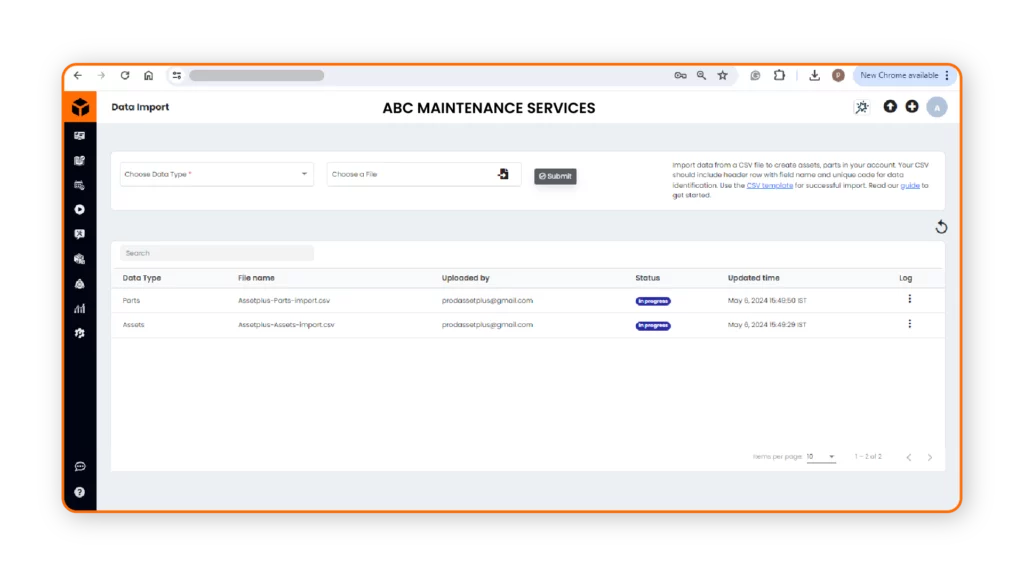This screenshot has width=1024, height=576.
Task: Open the boxes inventory icon in the sidebar
Action: [80, 259]
